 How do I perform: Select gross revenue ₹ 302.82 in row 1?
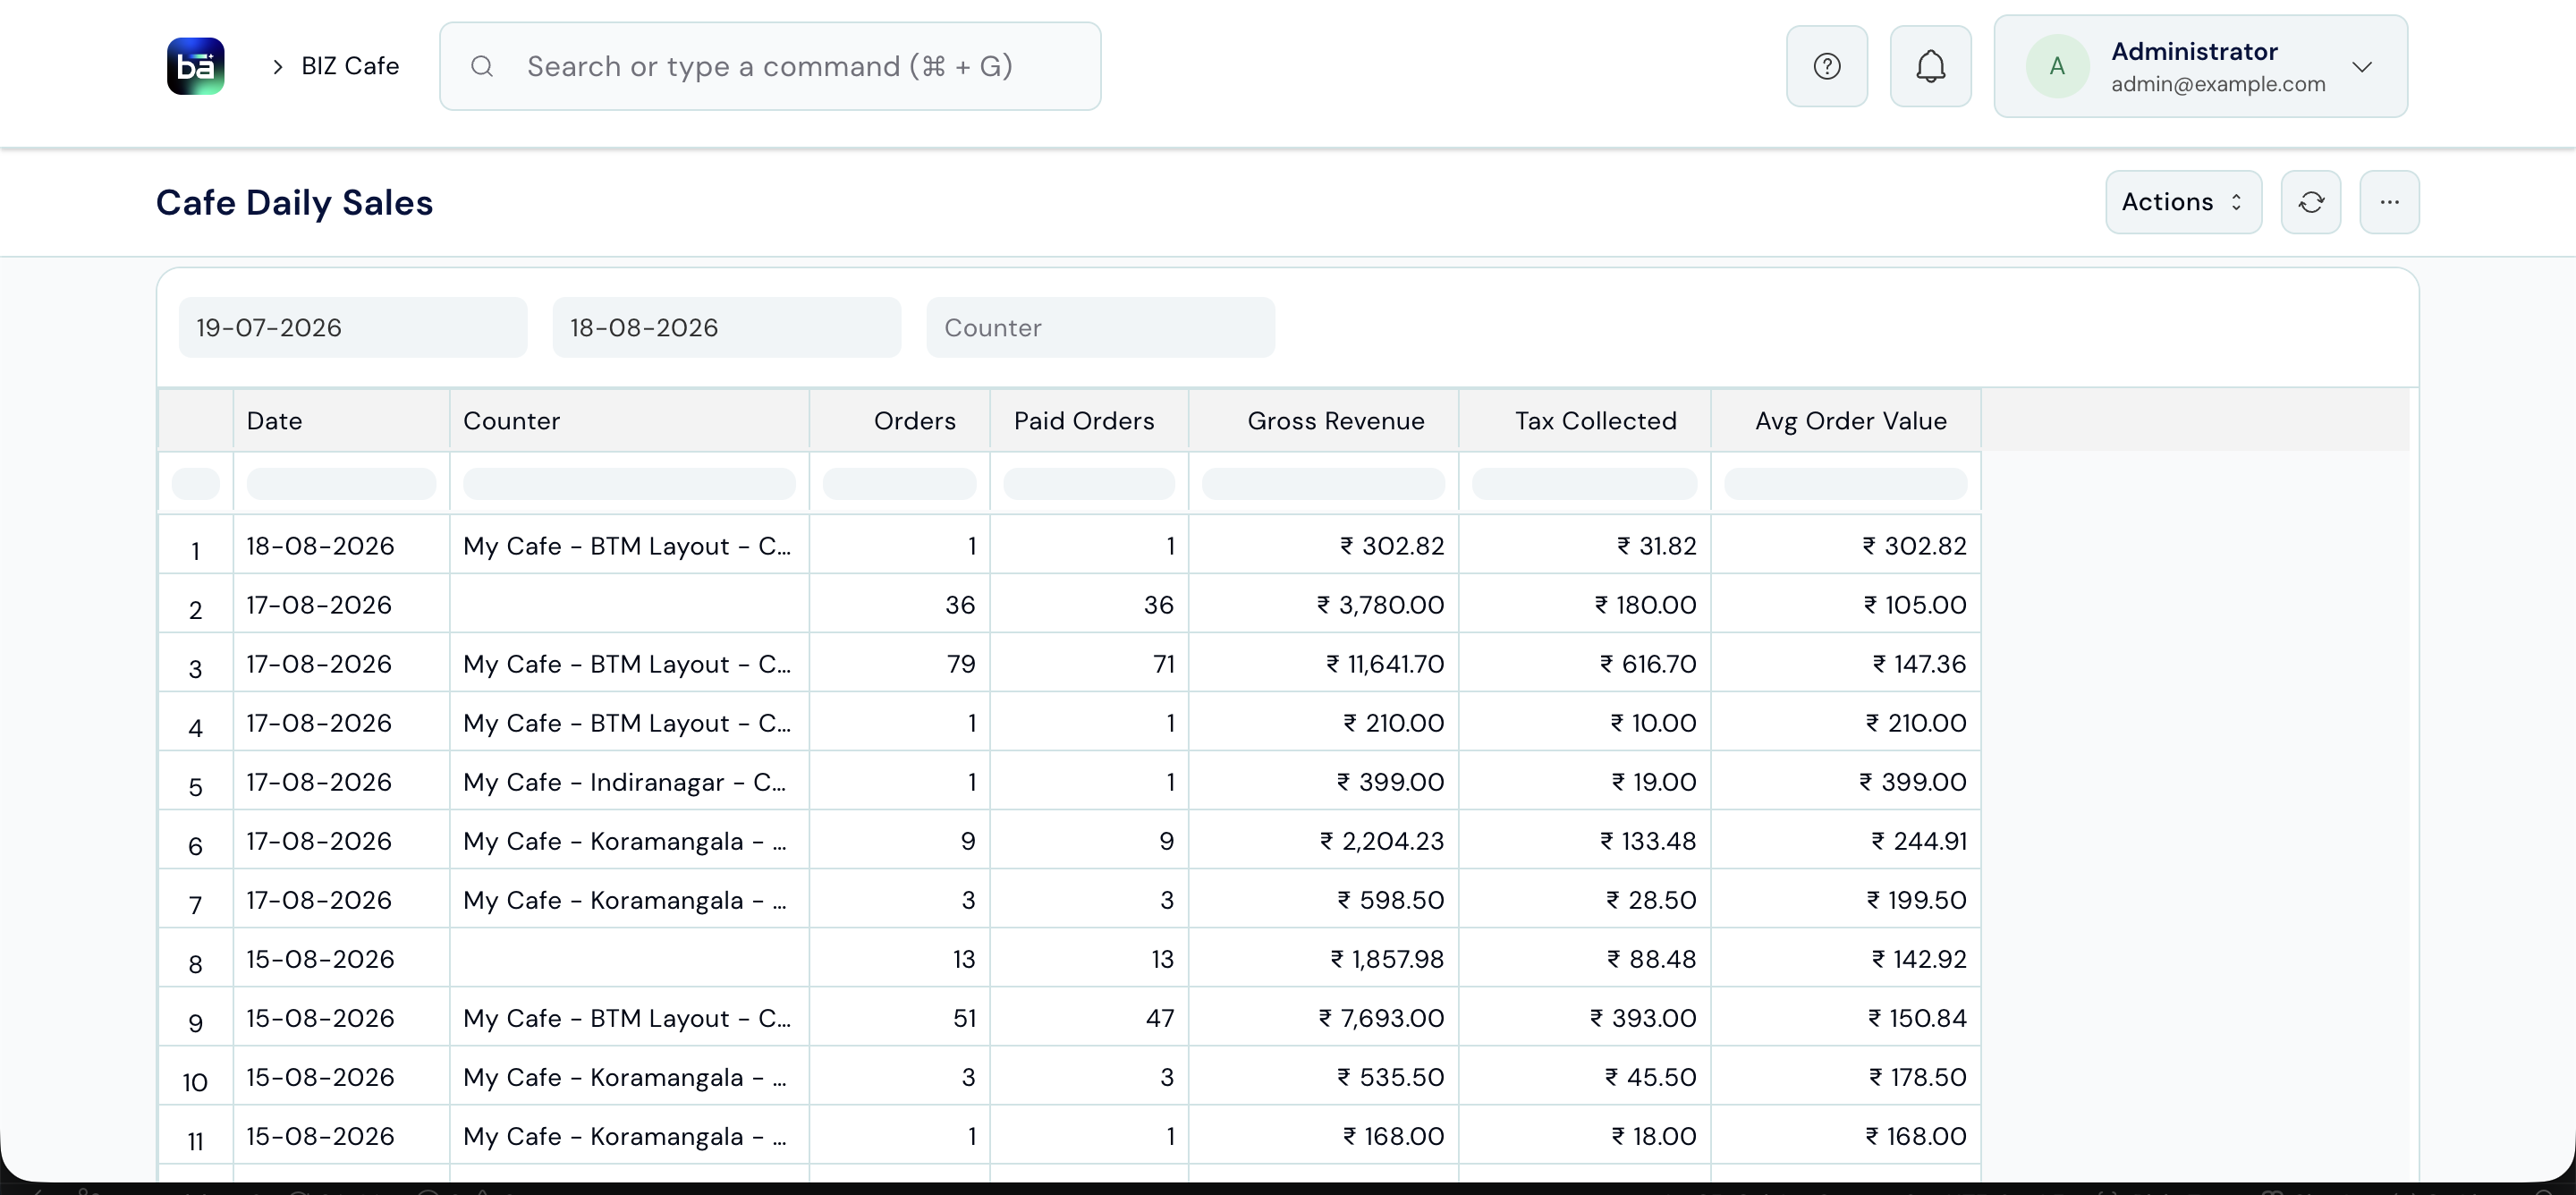pyautogui.click(x=1323, y=546)
